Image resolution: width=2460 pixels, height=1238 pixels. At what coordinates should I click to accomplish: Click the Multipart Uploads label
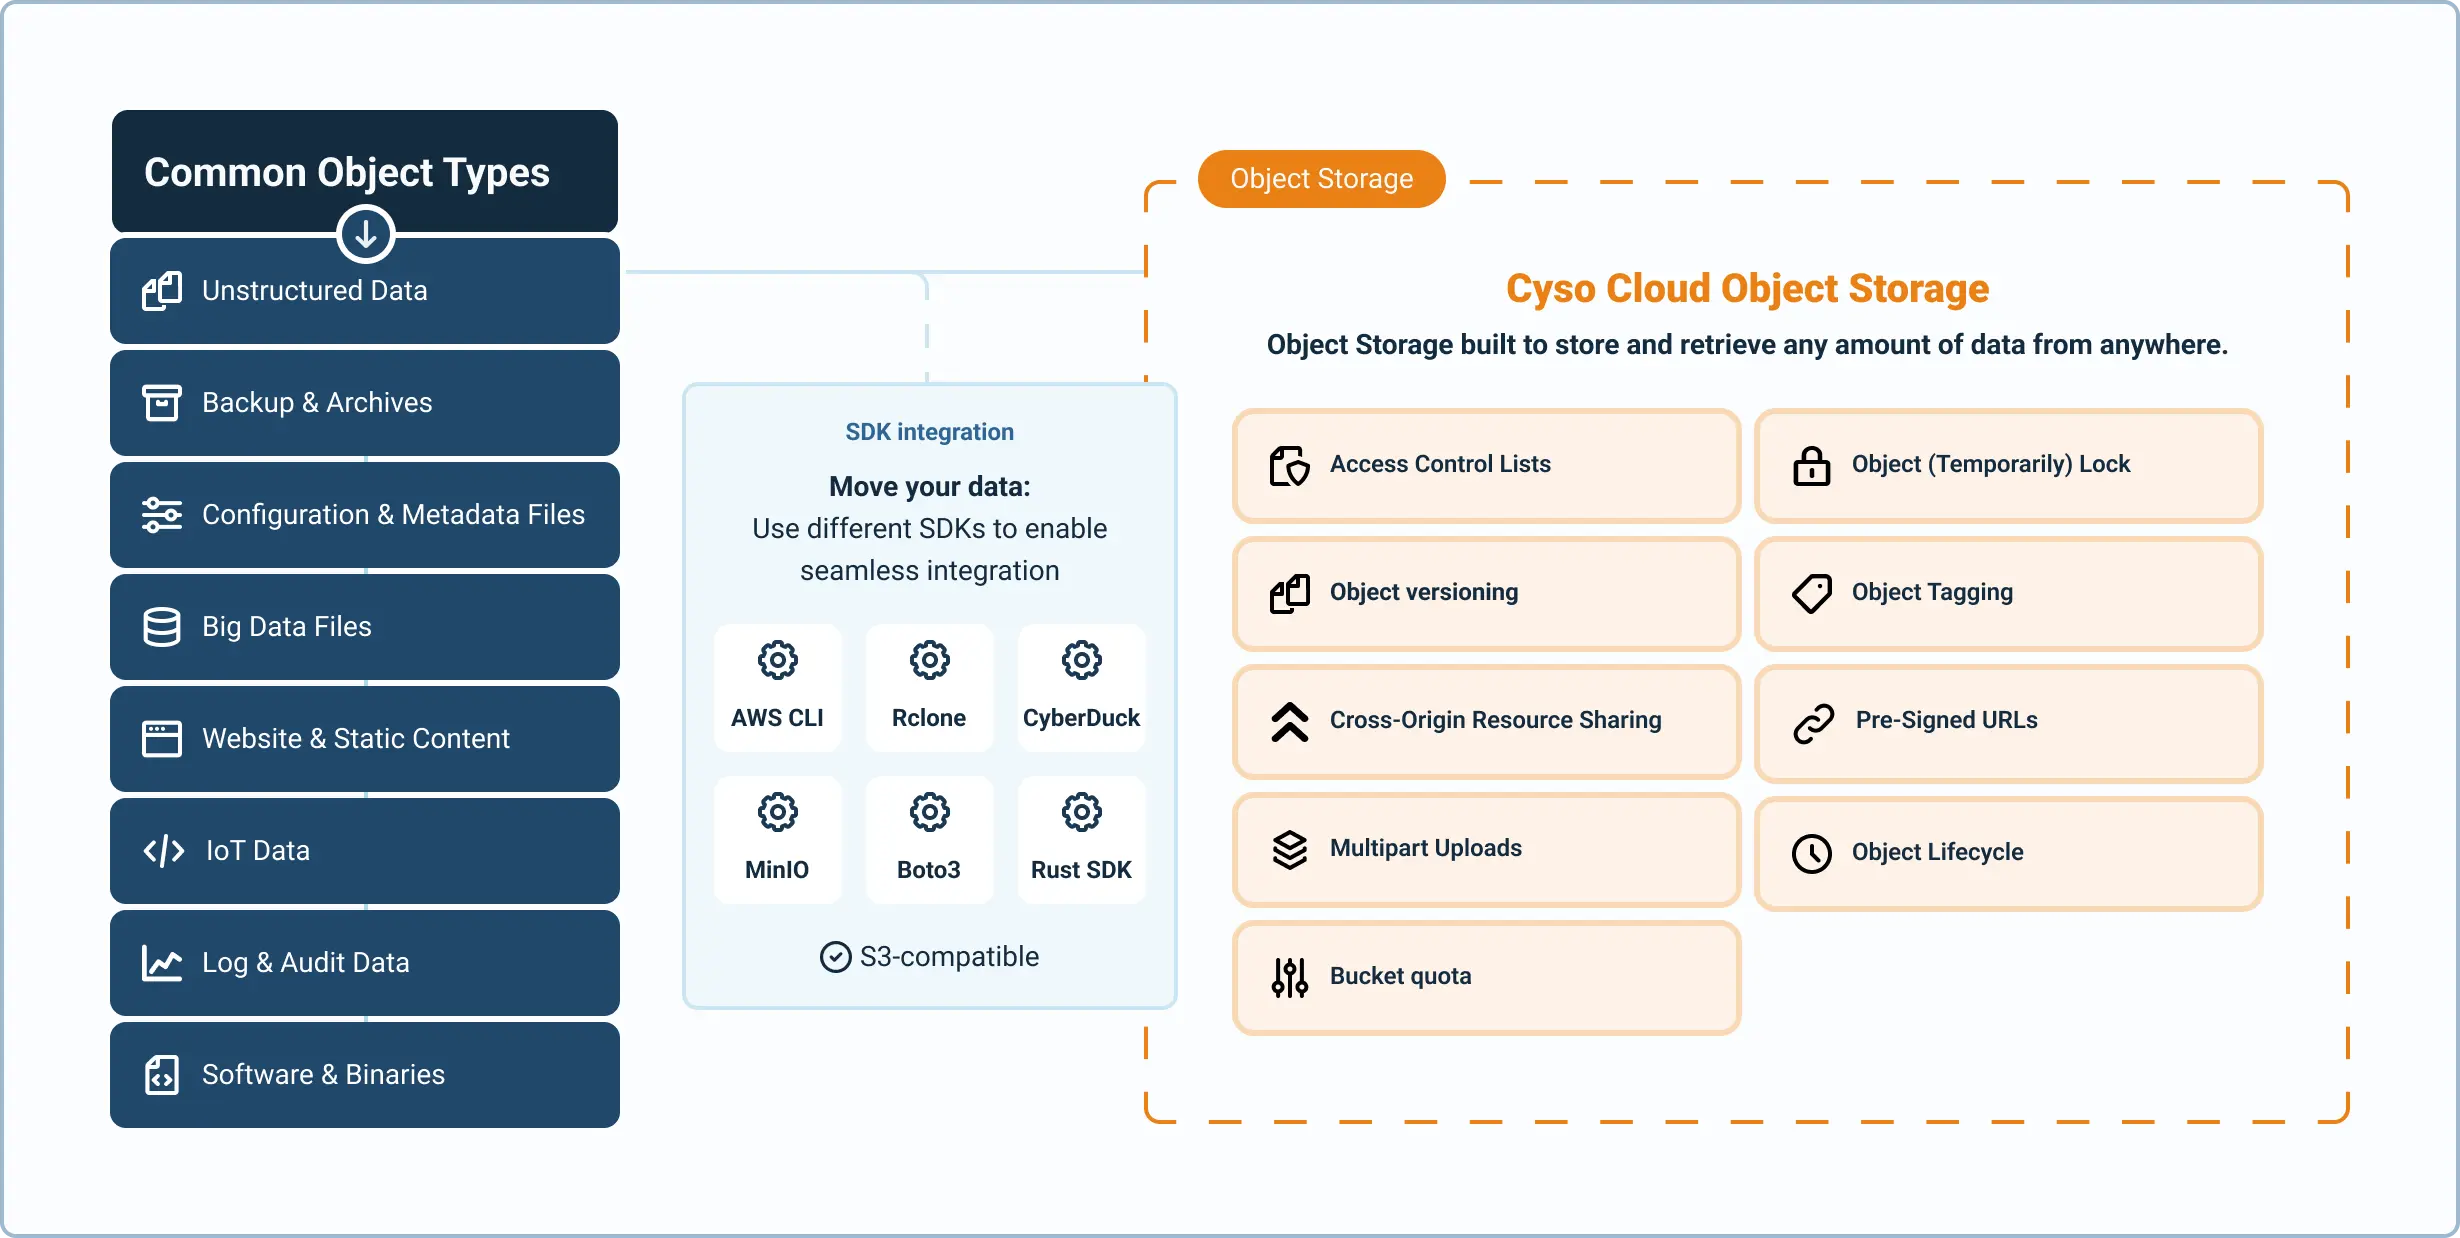1426,848
